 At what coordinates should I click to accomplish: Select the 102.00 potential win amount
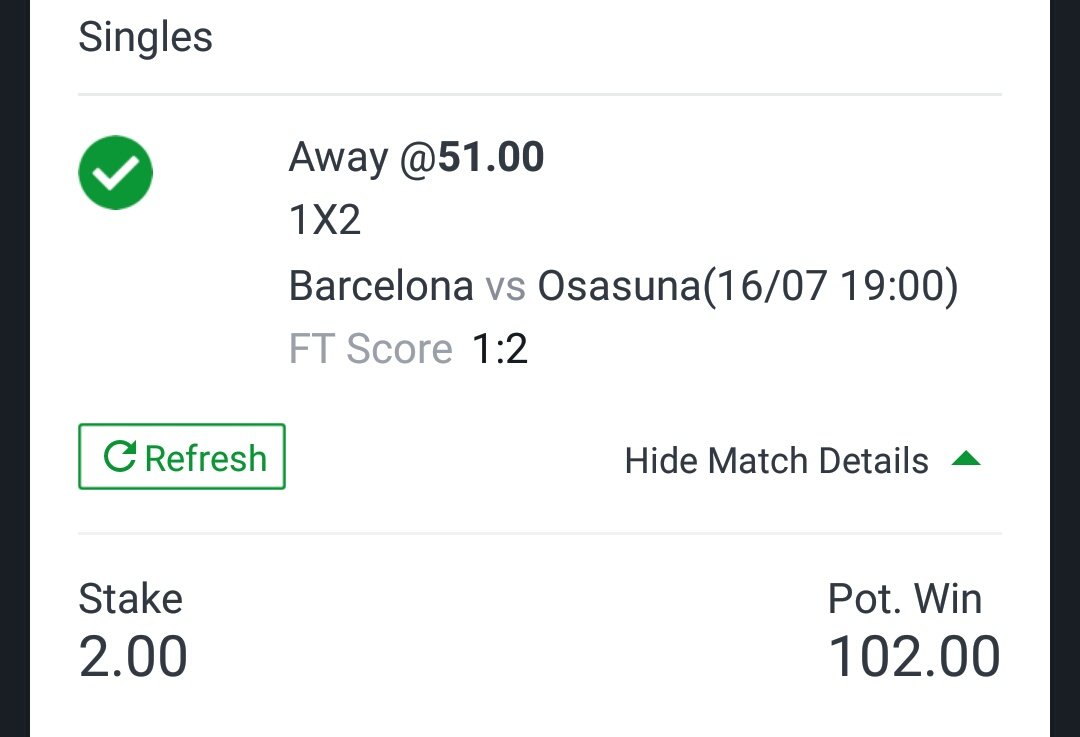(914, 657)
